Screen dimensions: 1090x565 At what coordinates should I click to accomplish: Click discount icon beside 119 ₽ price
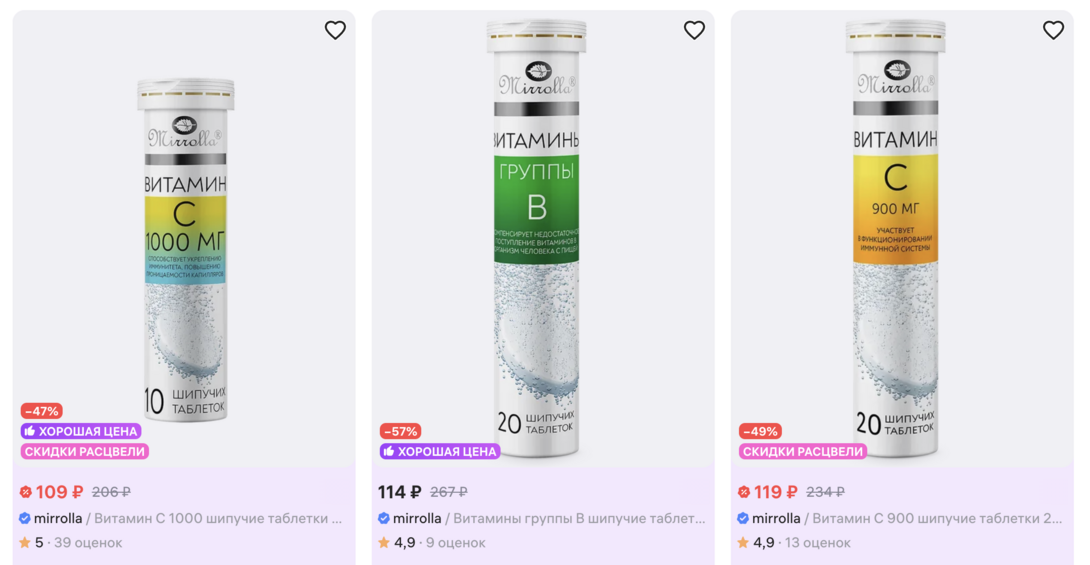(x=744, y=492)
